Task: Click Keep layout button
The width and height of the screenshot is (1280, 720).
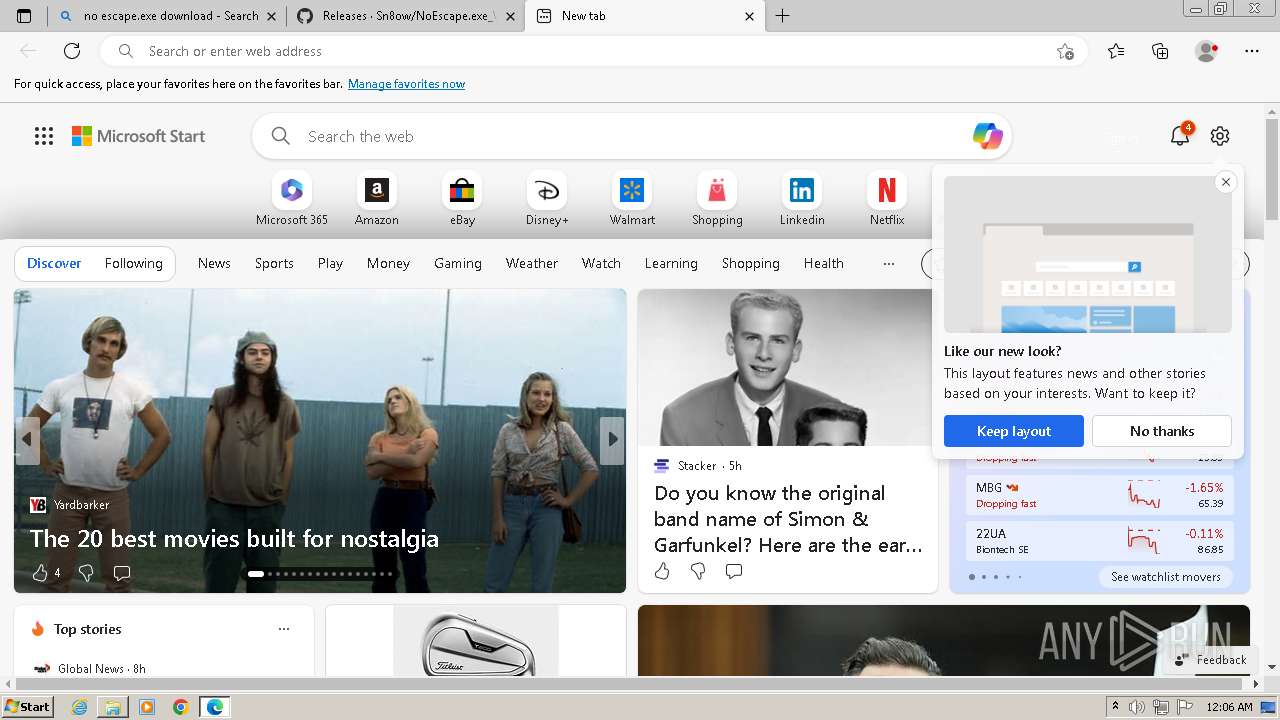Action: 1014,431
